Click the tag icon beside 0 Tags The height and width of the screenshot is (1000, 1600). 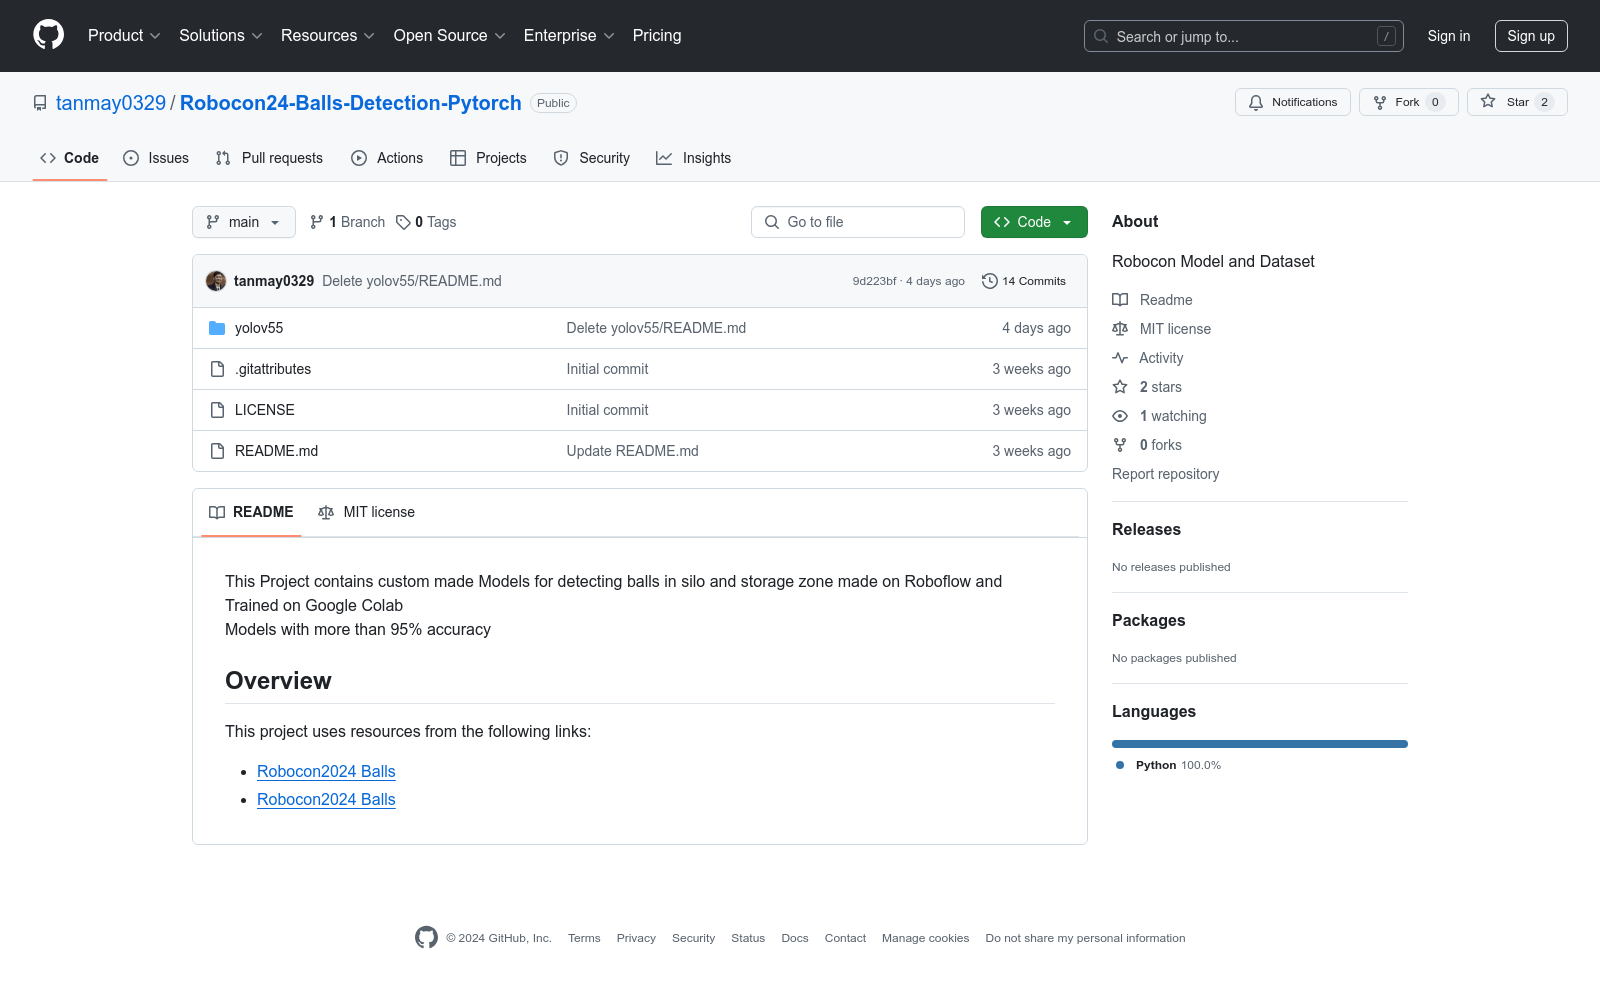point(403,222)
